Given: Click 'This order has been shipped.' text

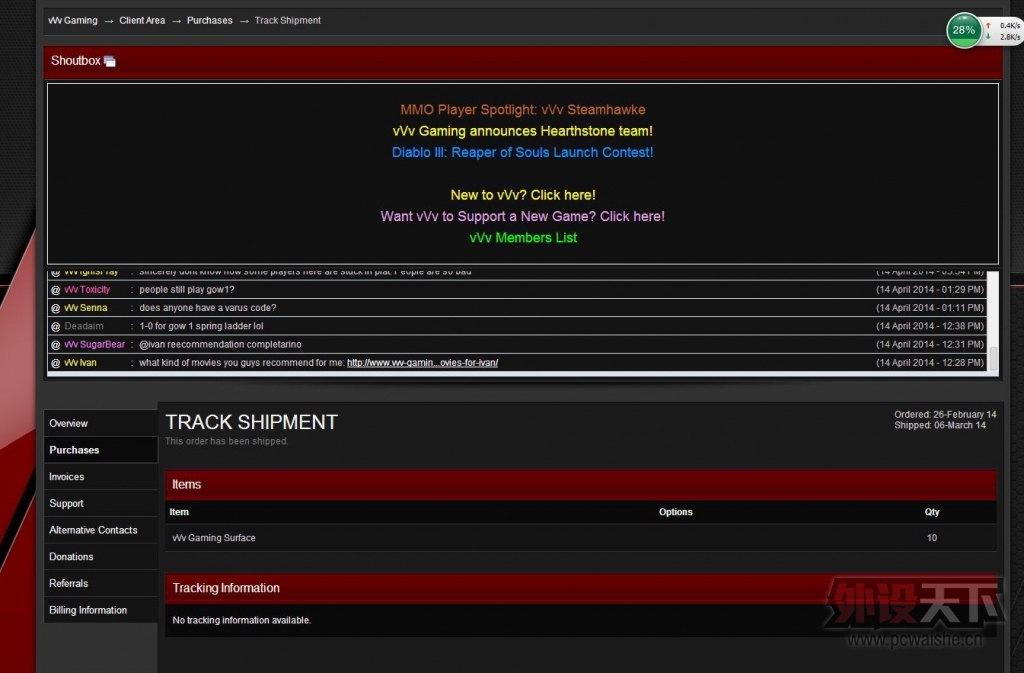Looking at the screenshot, I should click(227, 441).
